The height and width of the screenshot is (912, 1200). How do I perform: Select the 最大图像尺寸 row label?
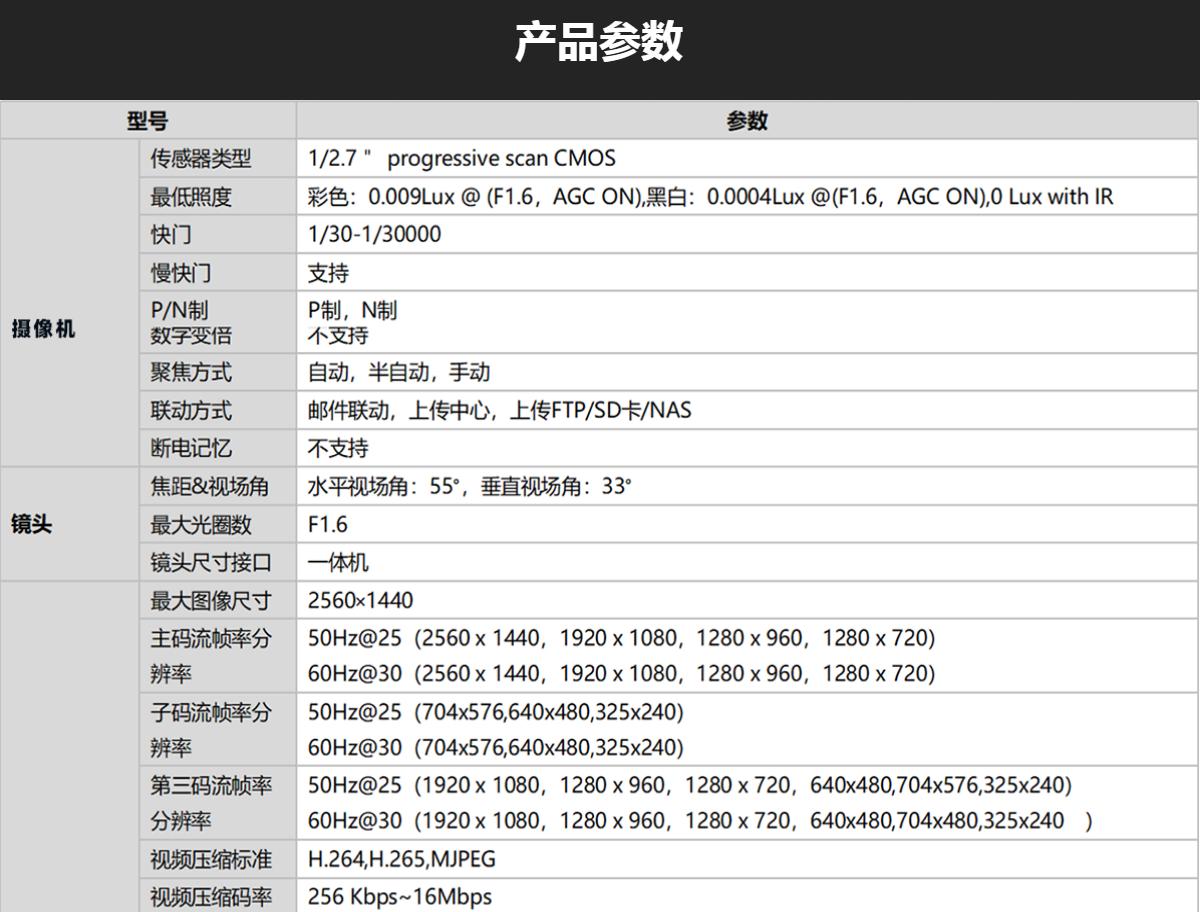[211, 600]
